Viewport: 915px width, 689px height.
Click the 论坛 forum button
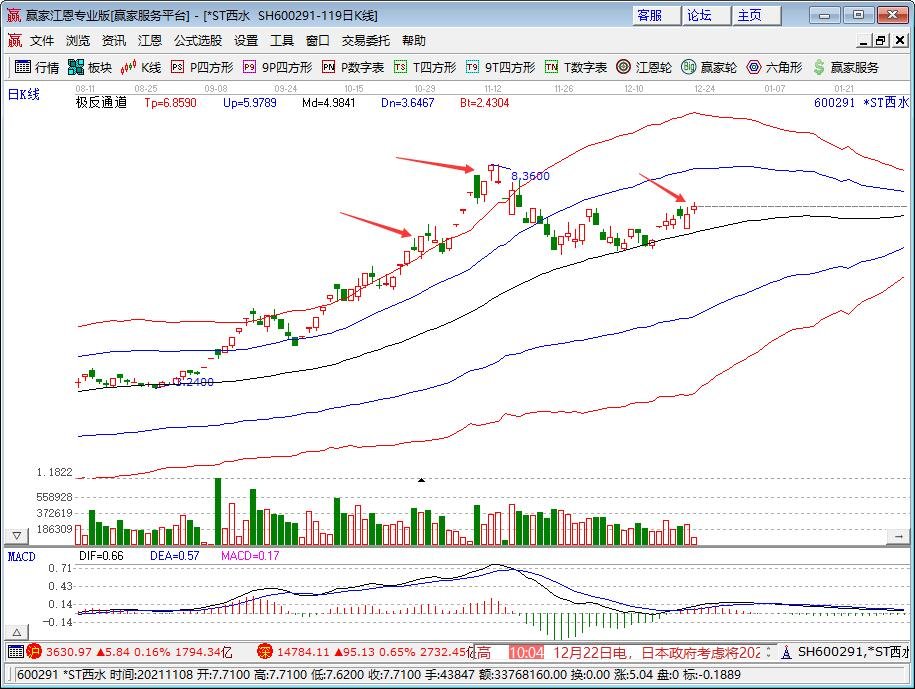(x=707, y=15)
